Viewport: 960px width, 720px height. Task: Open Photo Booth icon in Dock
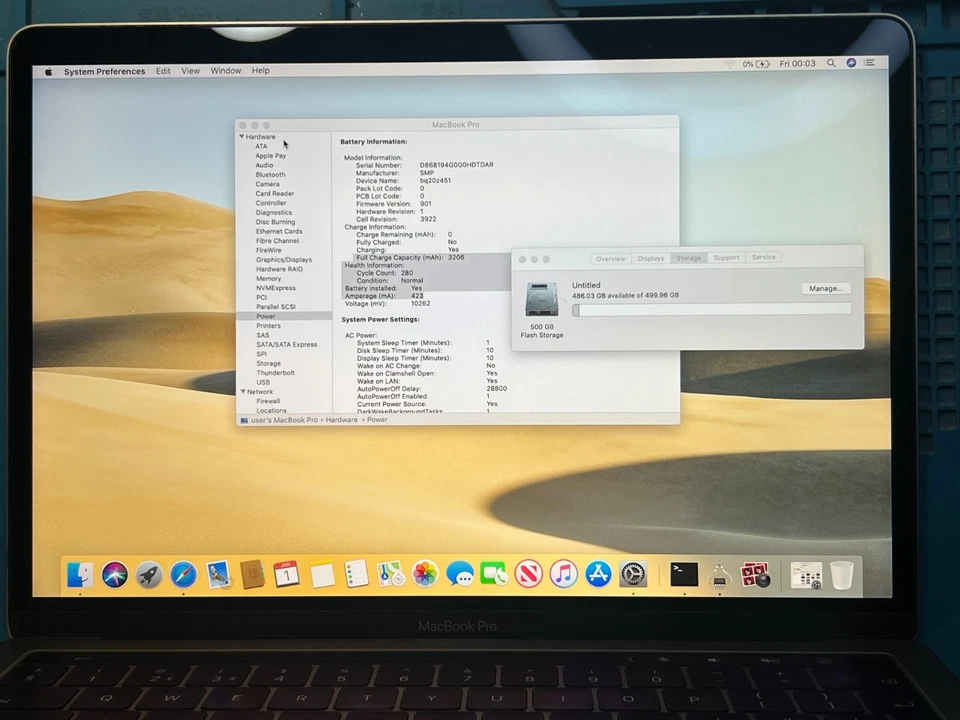coord(755,574)
